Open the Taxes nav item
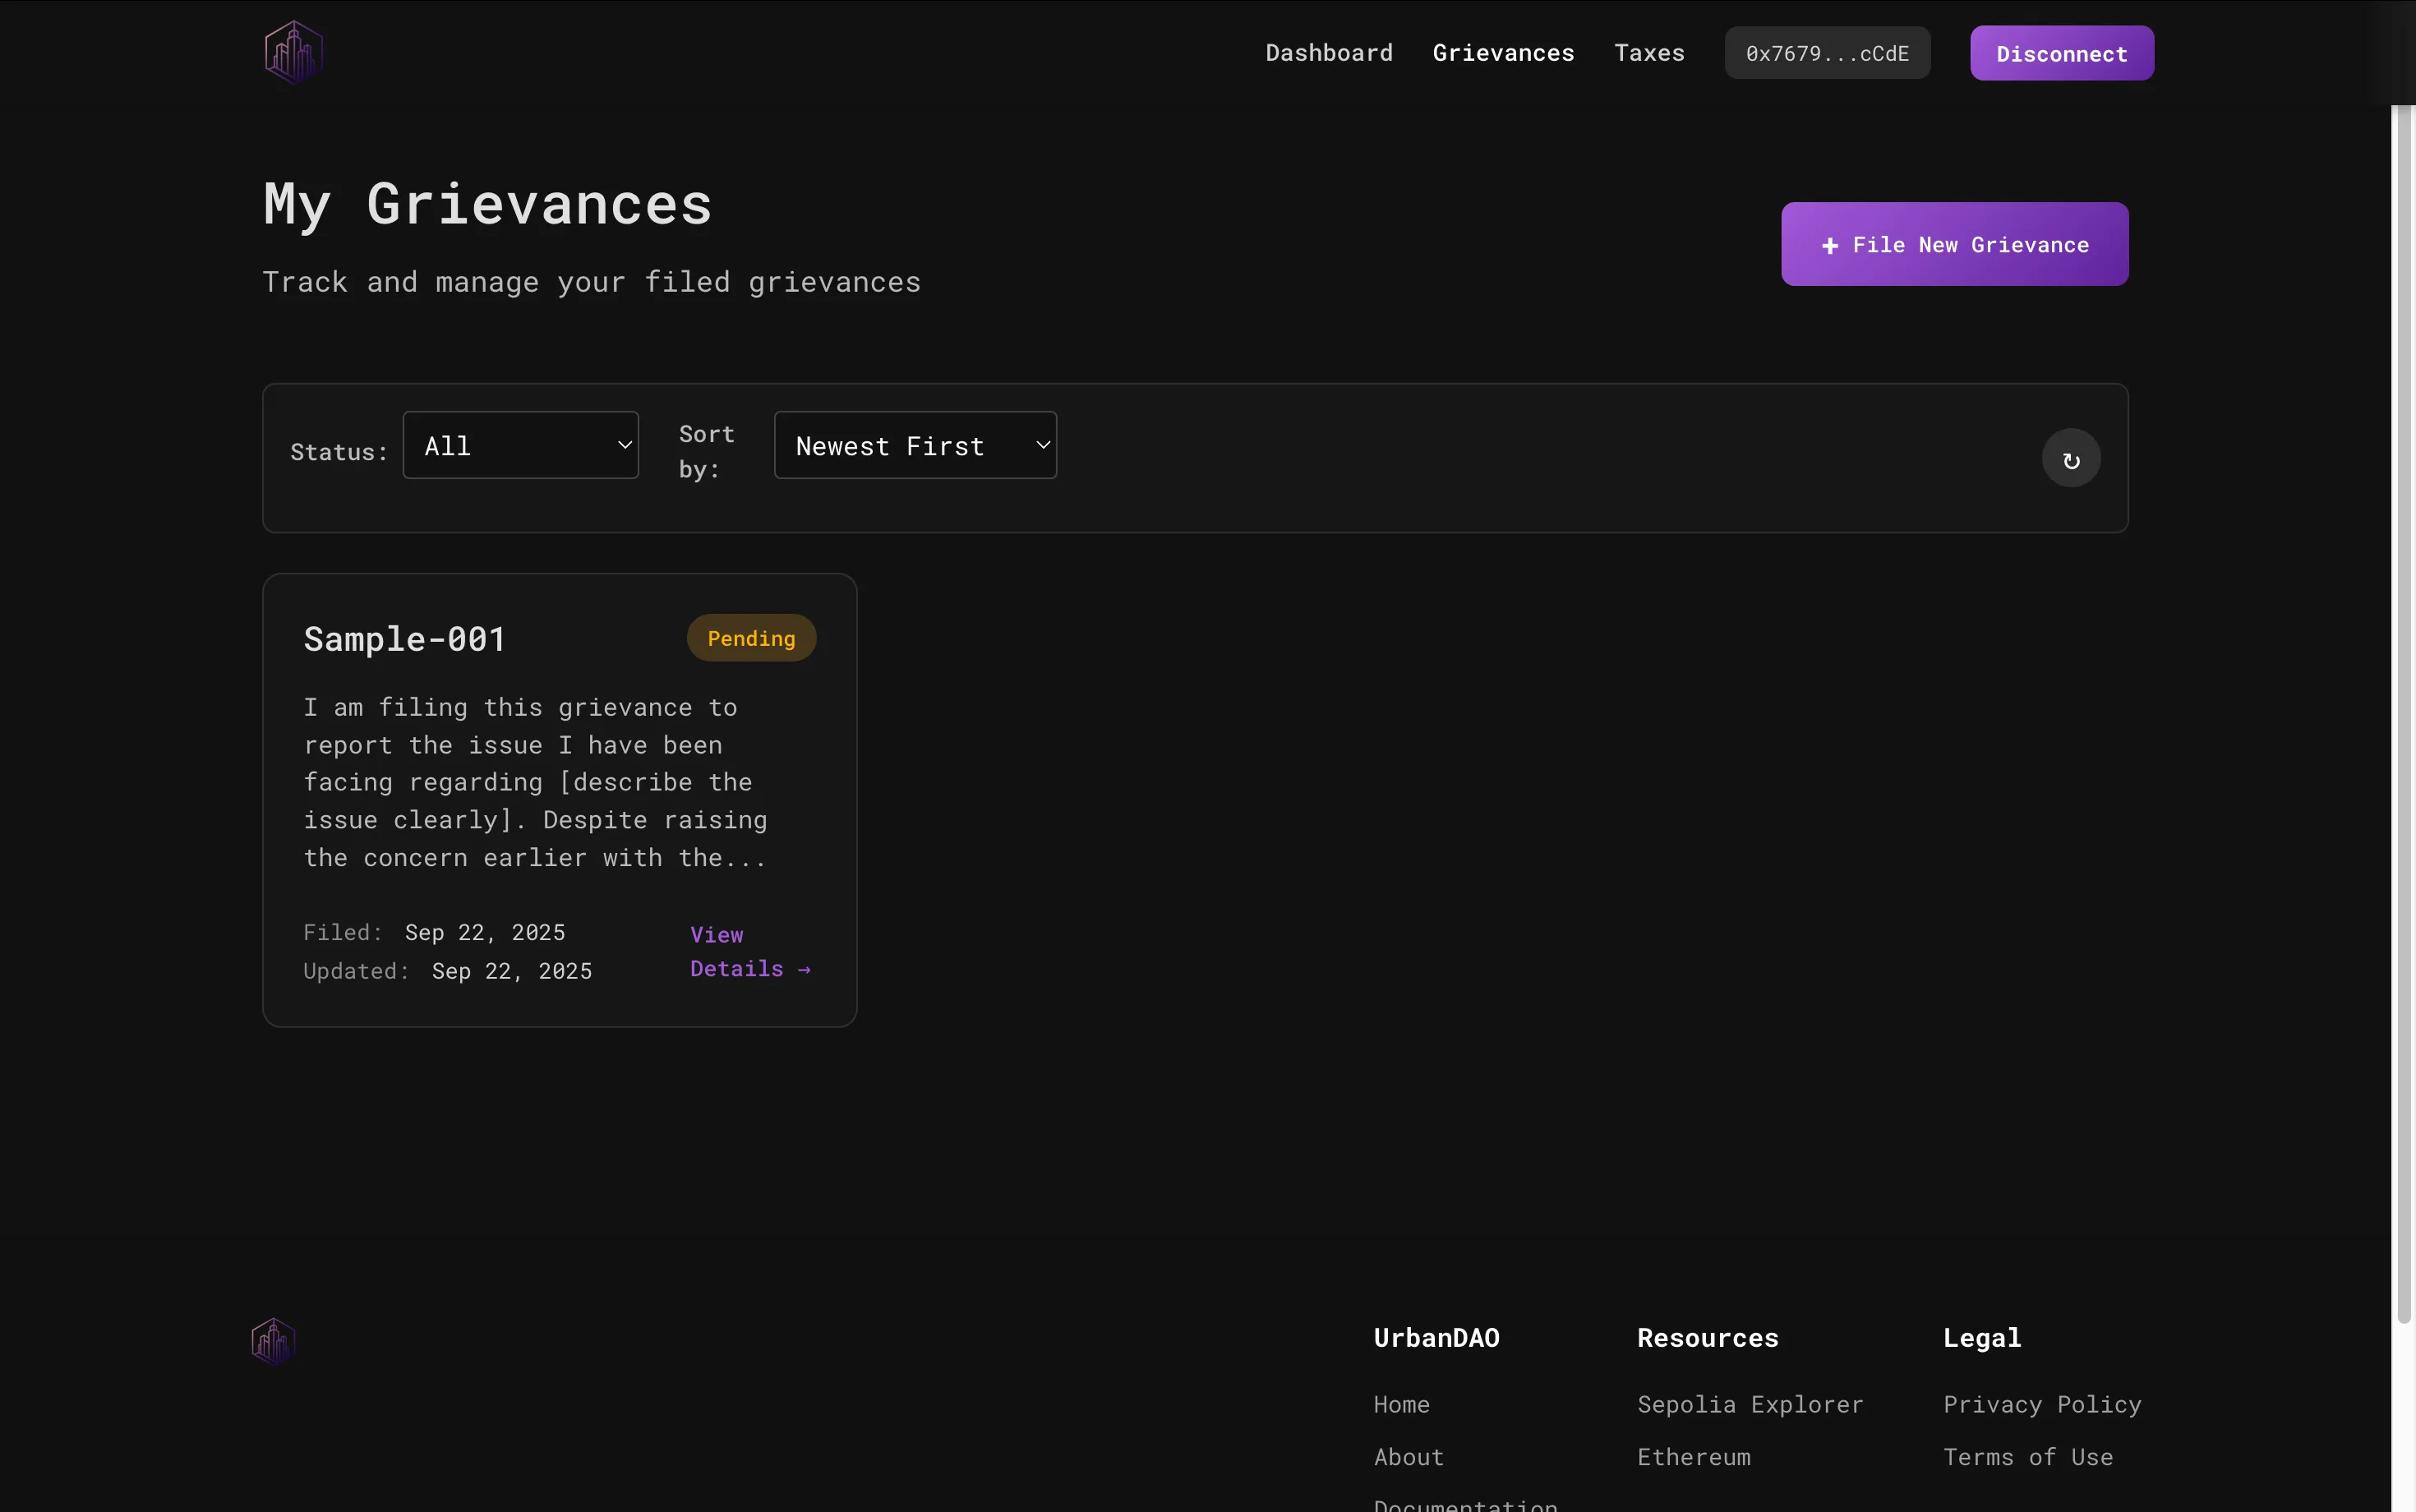This screenshot has width=2416, height=1512. 1648,53
